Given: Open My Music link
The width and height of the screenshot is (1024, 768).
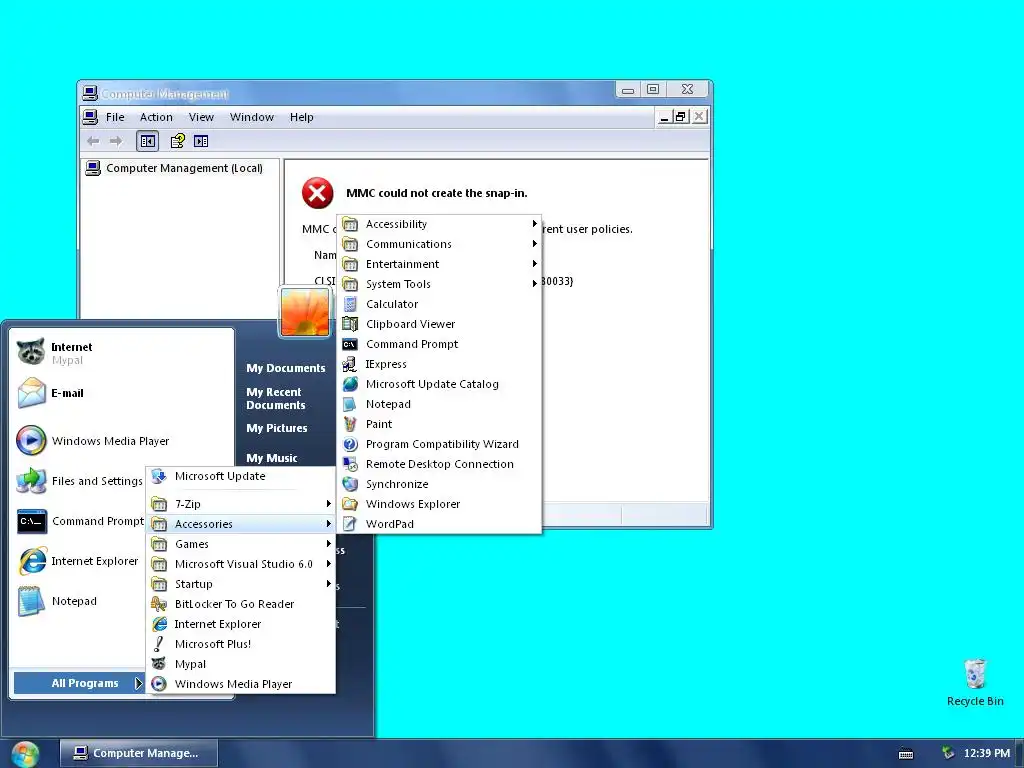Looking at the screenshot, I should click(x=272, y=458).
